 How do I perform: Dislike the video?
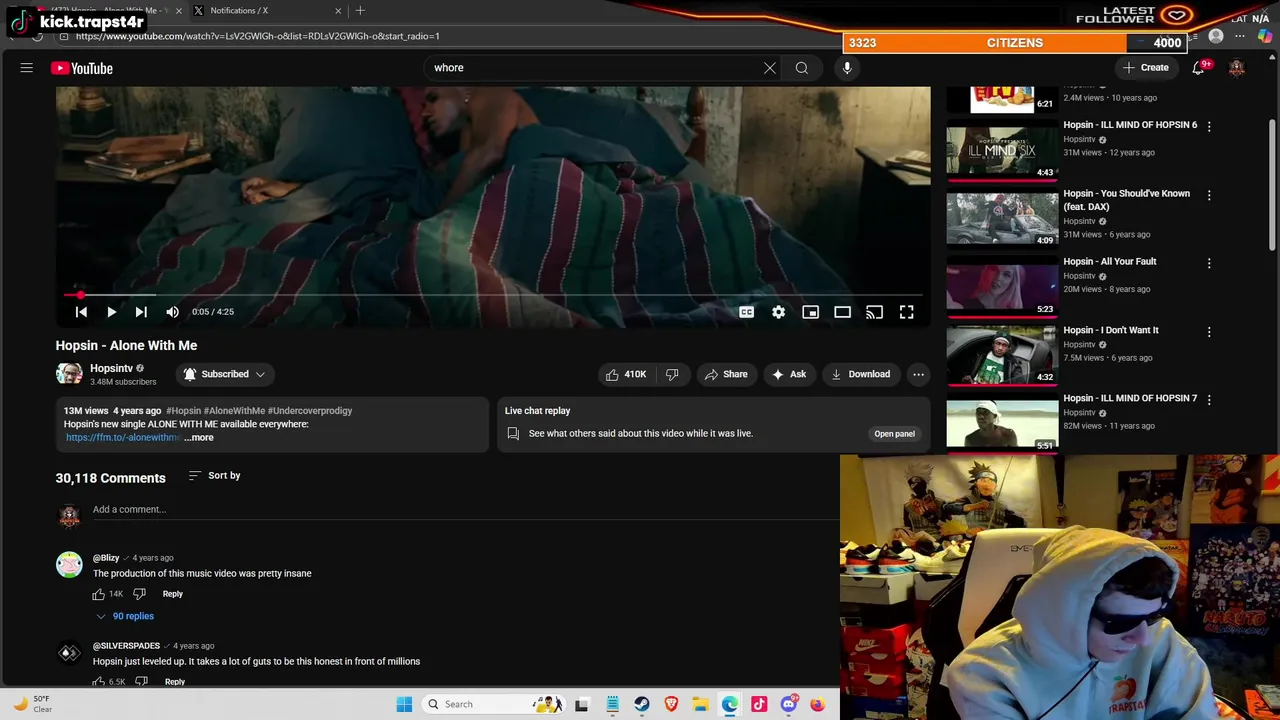pos(672,374)
